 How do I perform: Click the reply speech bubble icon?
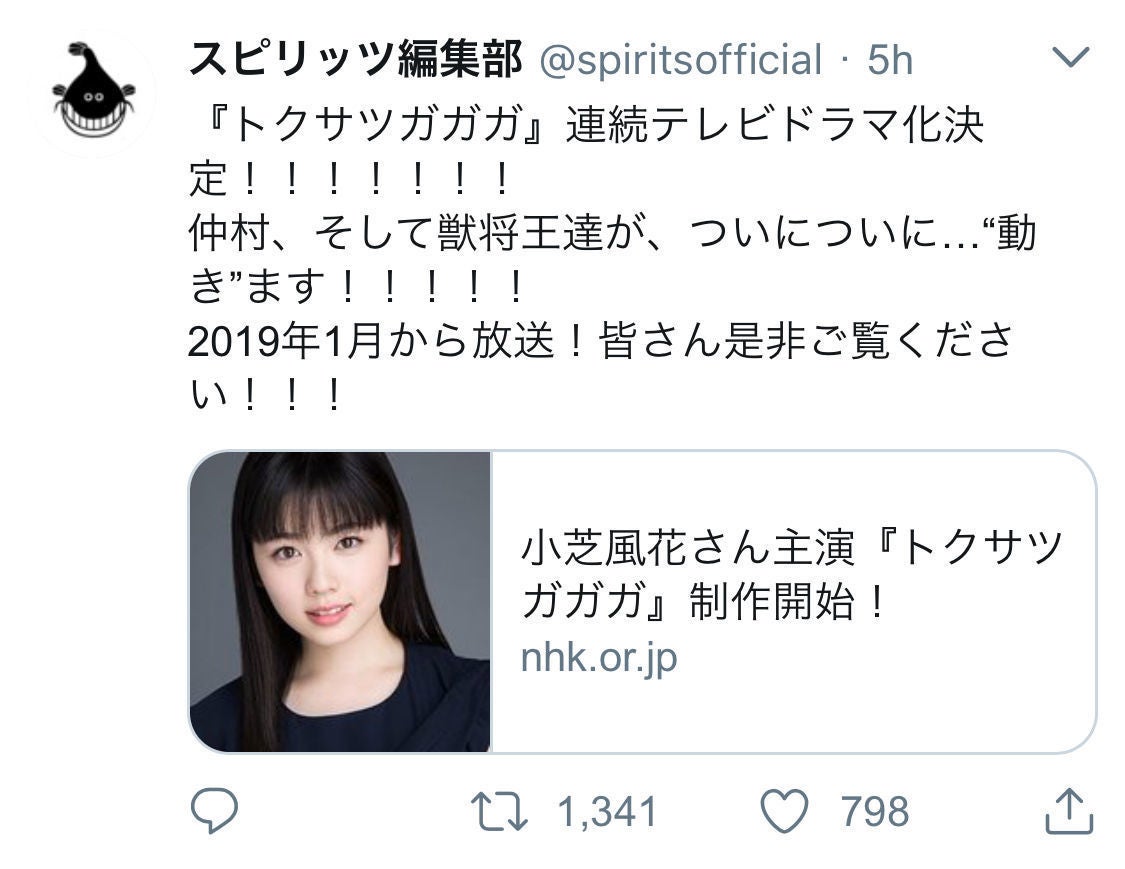coord(214,811)
